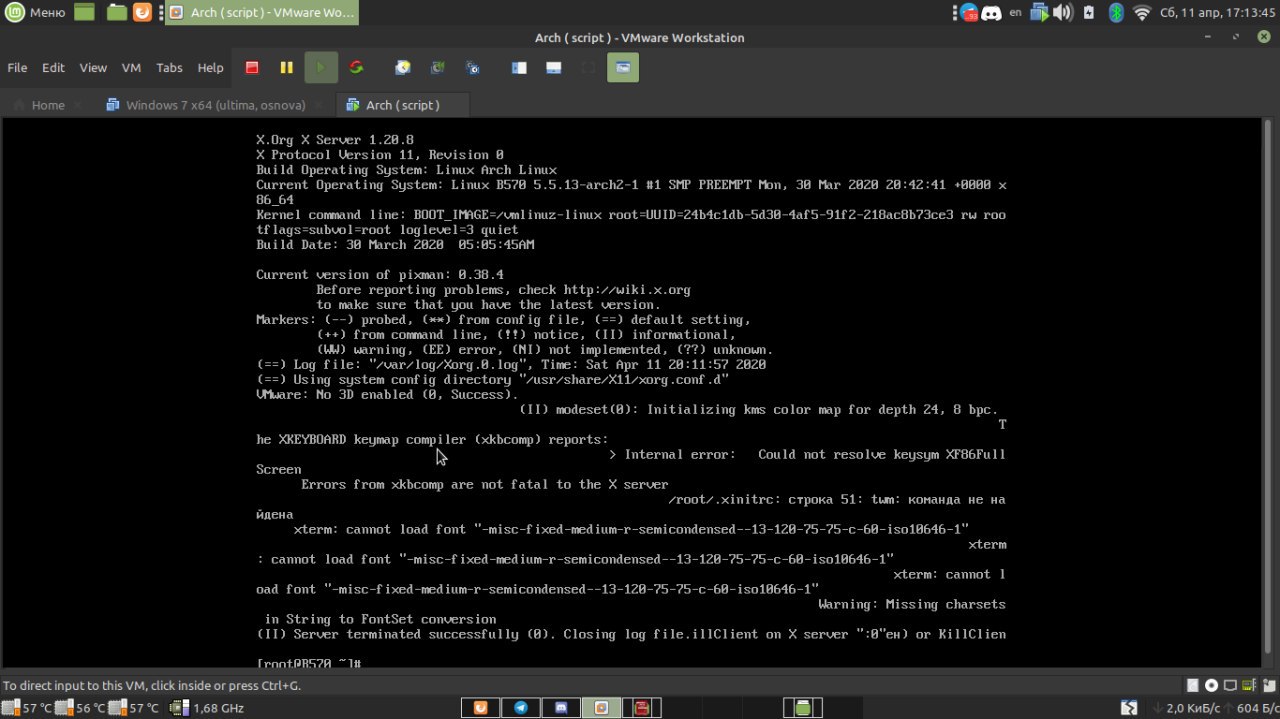This screenshot has height=719, width=1280.
Task: Open calendar from the date and time clock
Action: tap(1217, 13)
